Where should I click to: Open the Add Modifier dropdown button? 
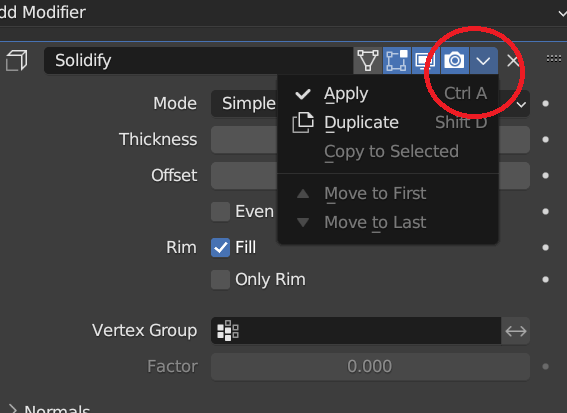click(x=284, y=13)
